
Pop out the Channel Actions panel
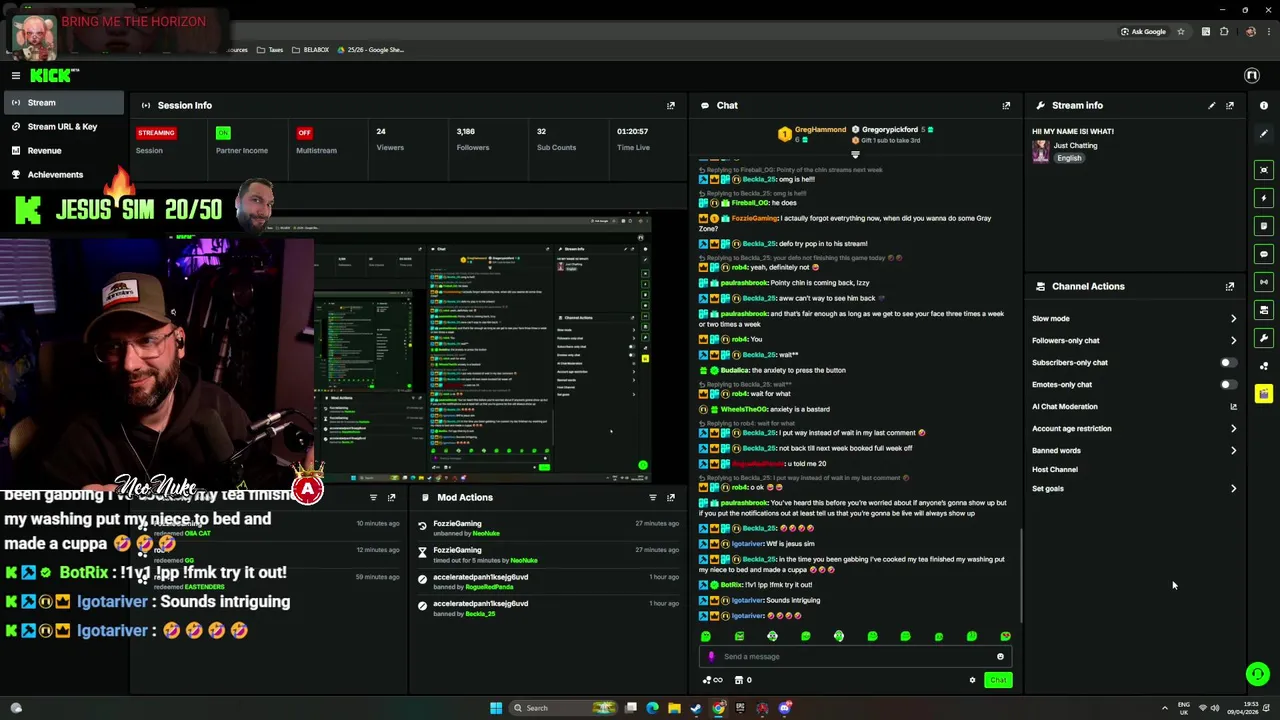point(1230,286)
